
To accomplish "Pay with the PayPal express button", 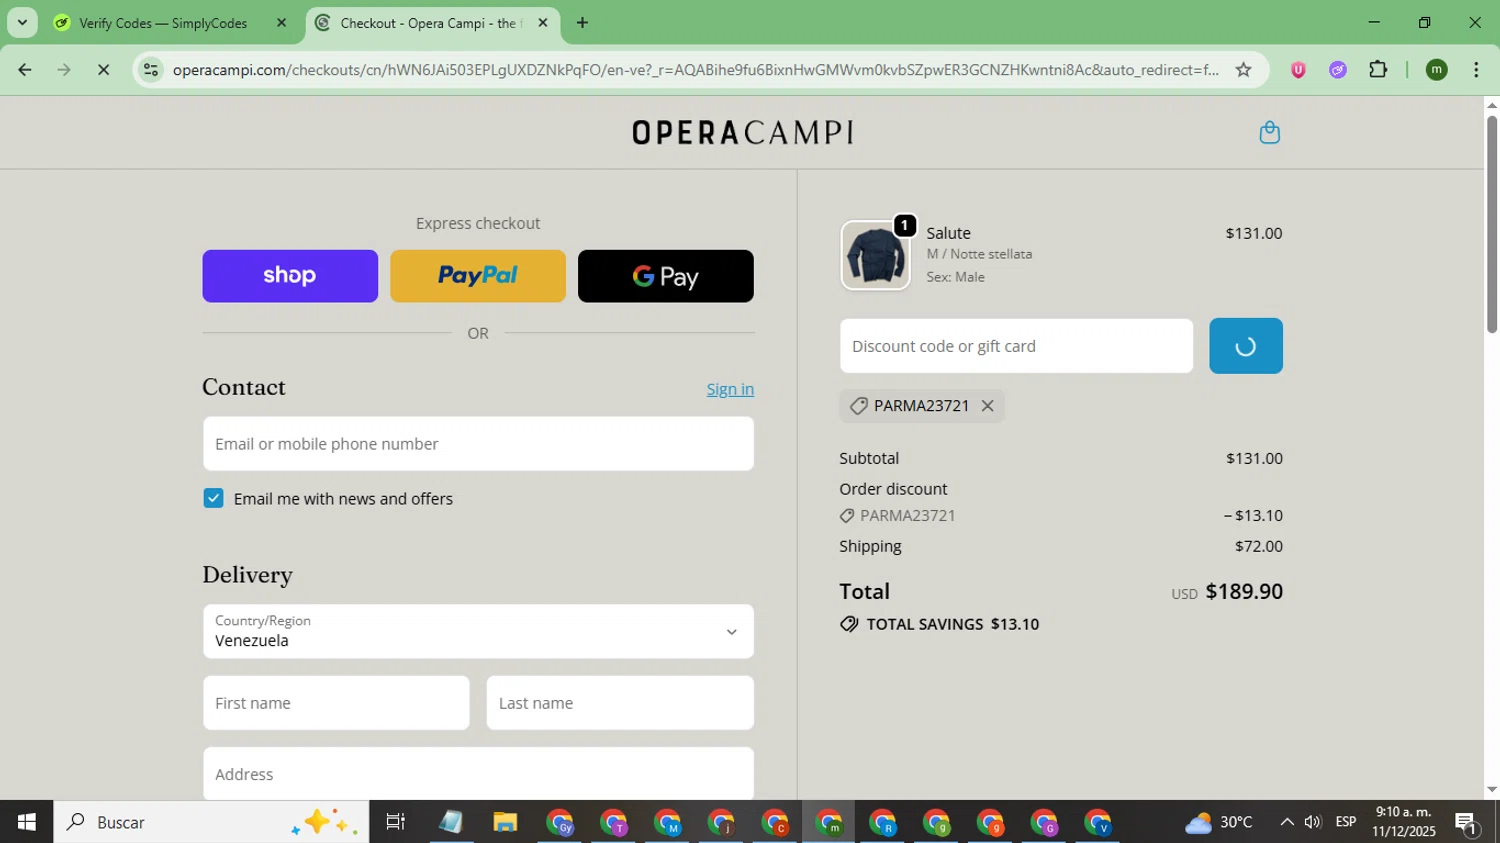I will (478, 276).
